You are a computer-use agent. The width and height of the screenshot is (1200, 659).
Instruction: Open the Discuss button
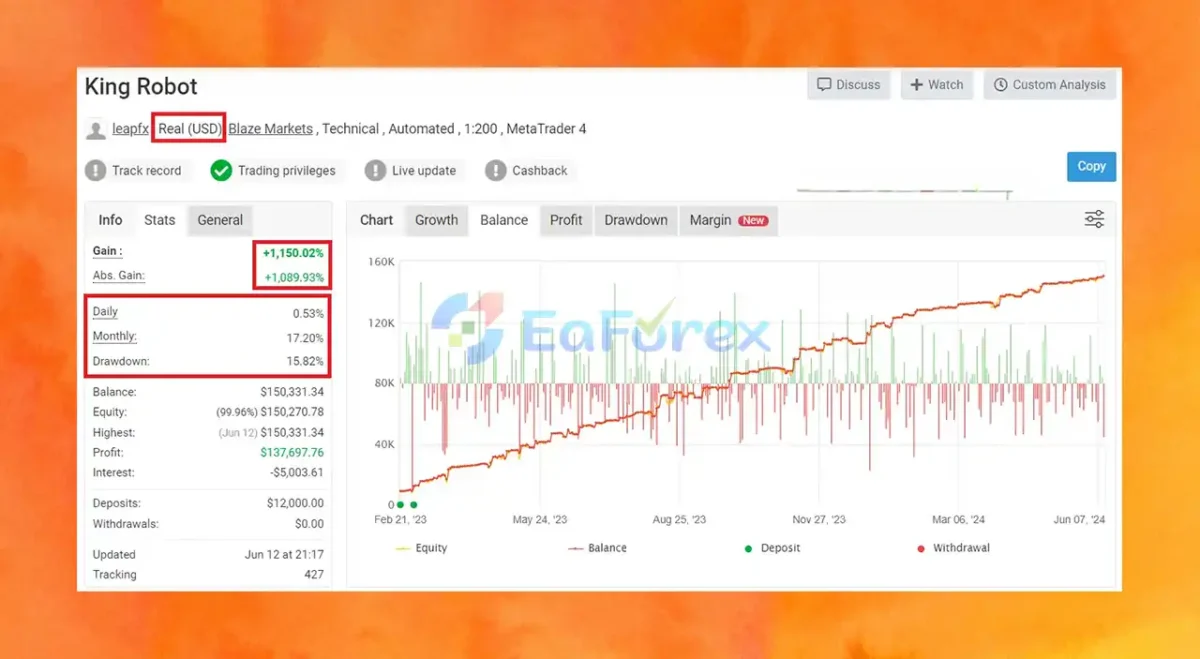(x=849, y=85)
